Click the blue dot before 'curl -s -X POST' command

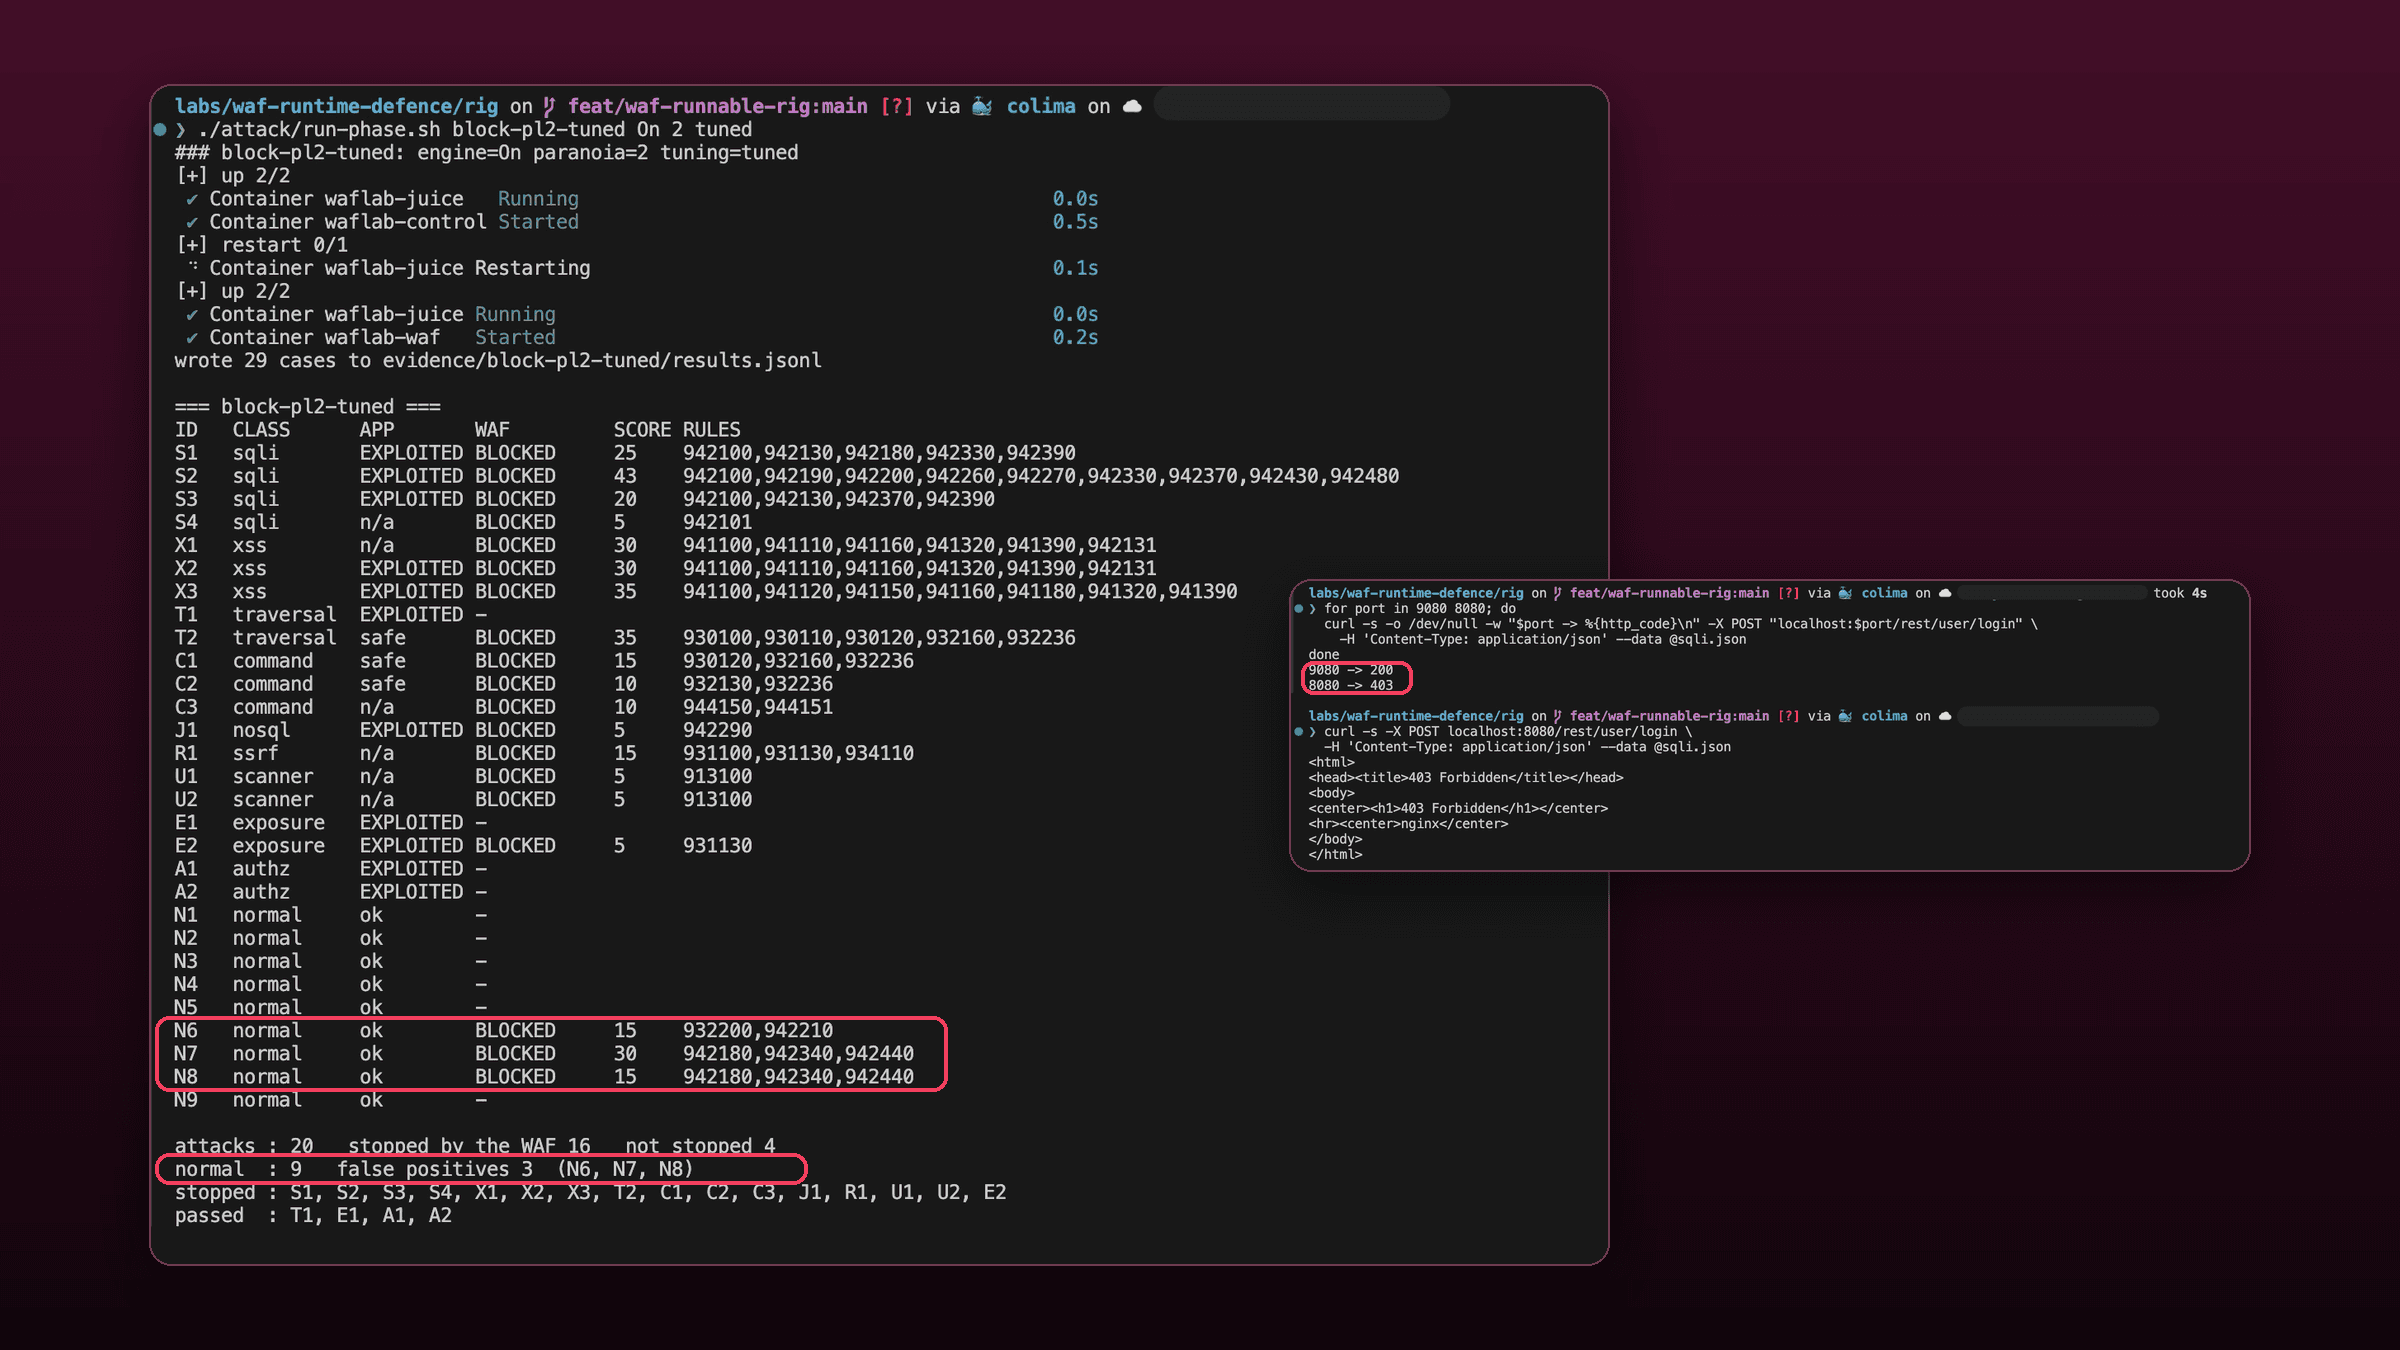1299,731
